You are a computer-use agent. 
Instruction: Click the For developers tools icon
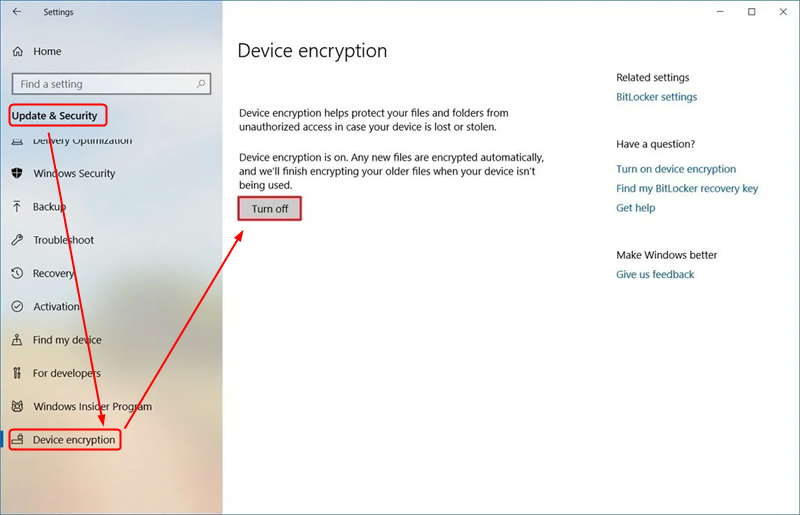(x=17, y=373)
